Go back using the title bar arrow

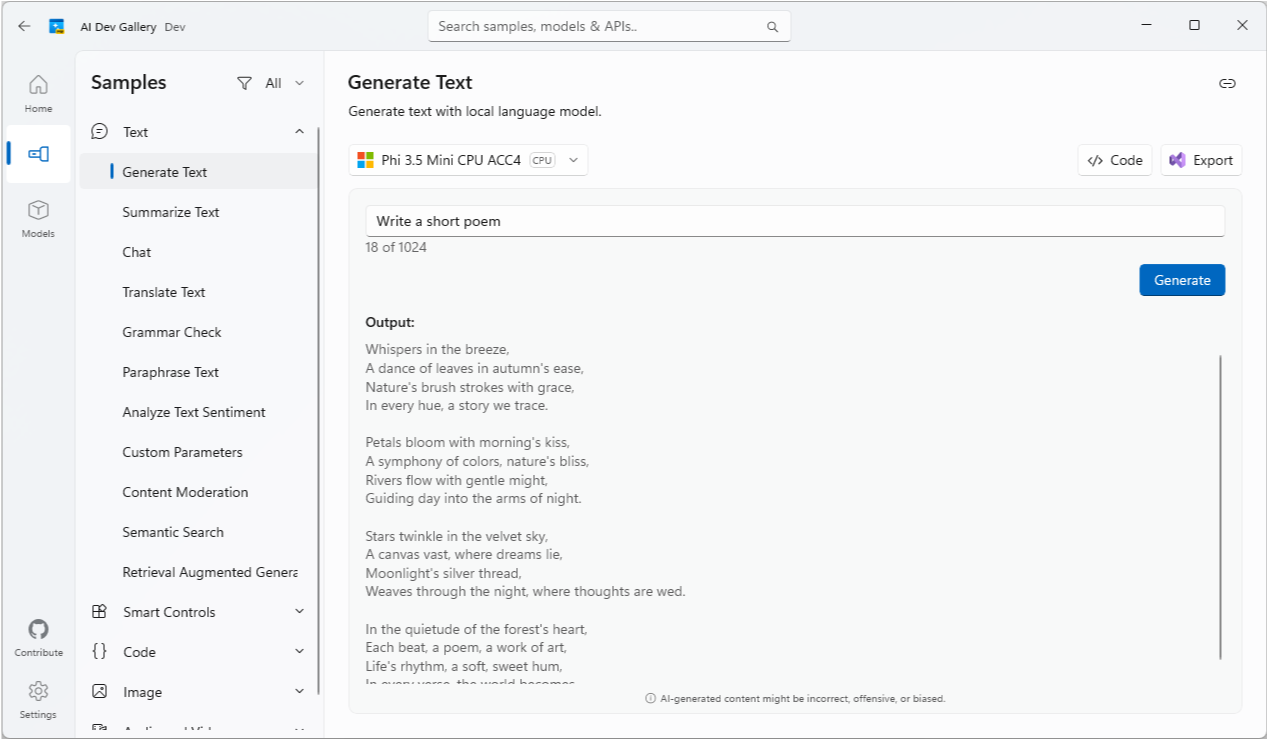(24, 27)
